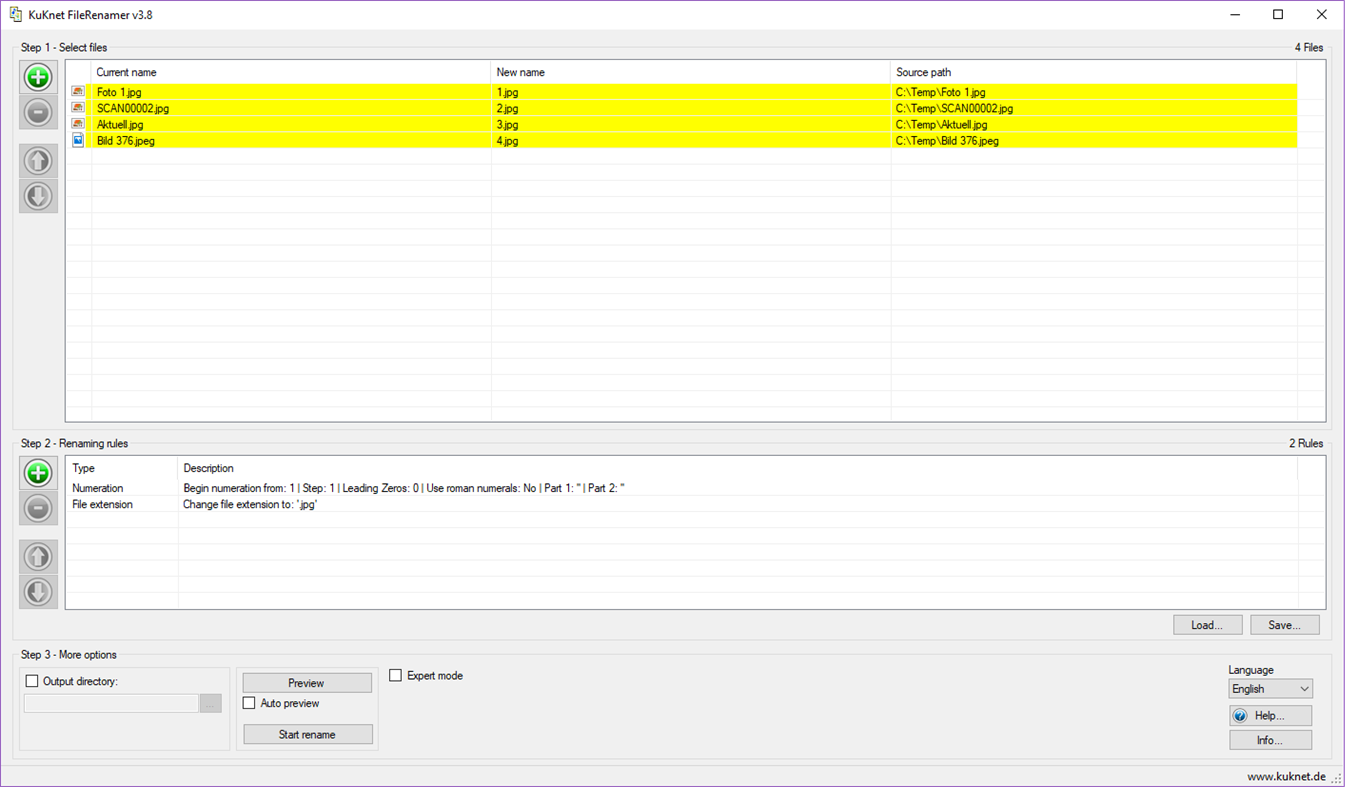
Task: Add files using the green plus icon
Action: pos(37,77)
